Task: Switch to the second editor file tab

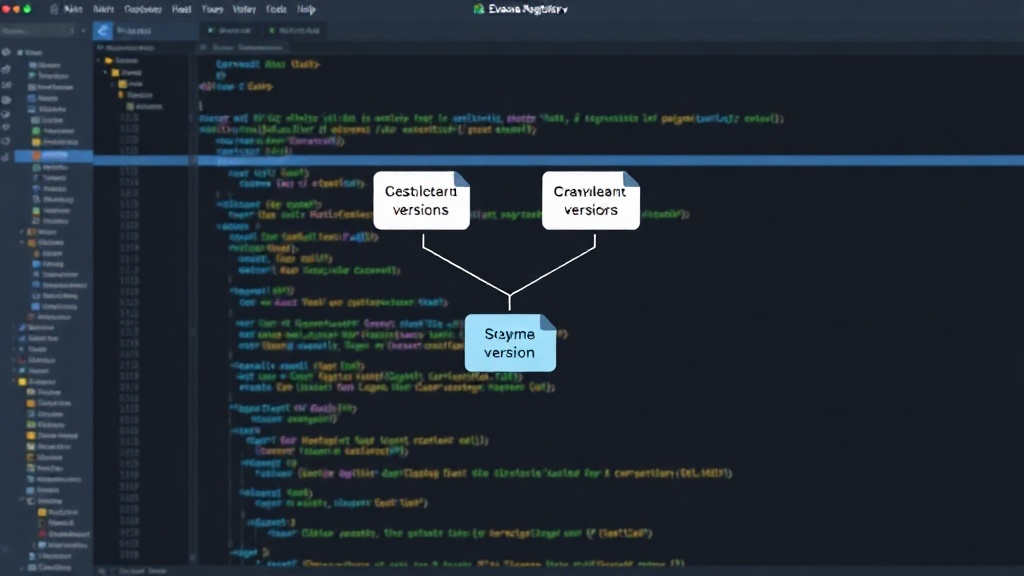Action: pos(295,31)
